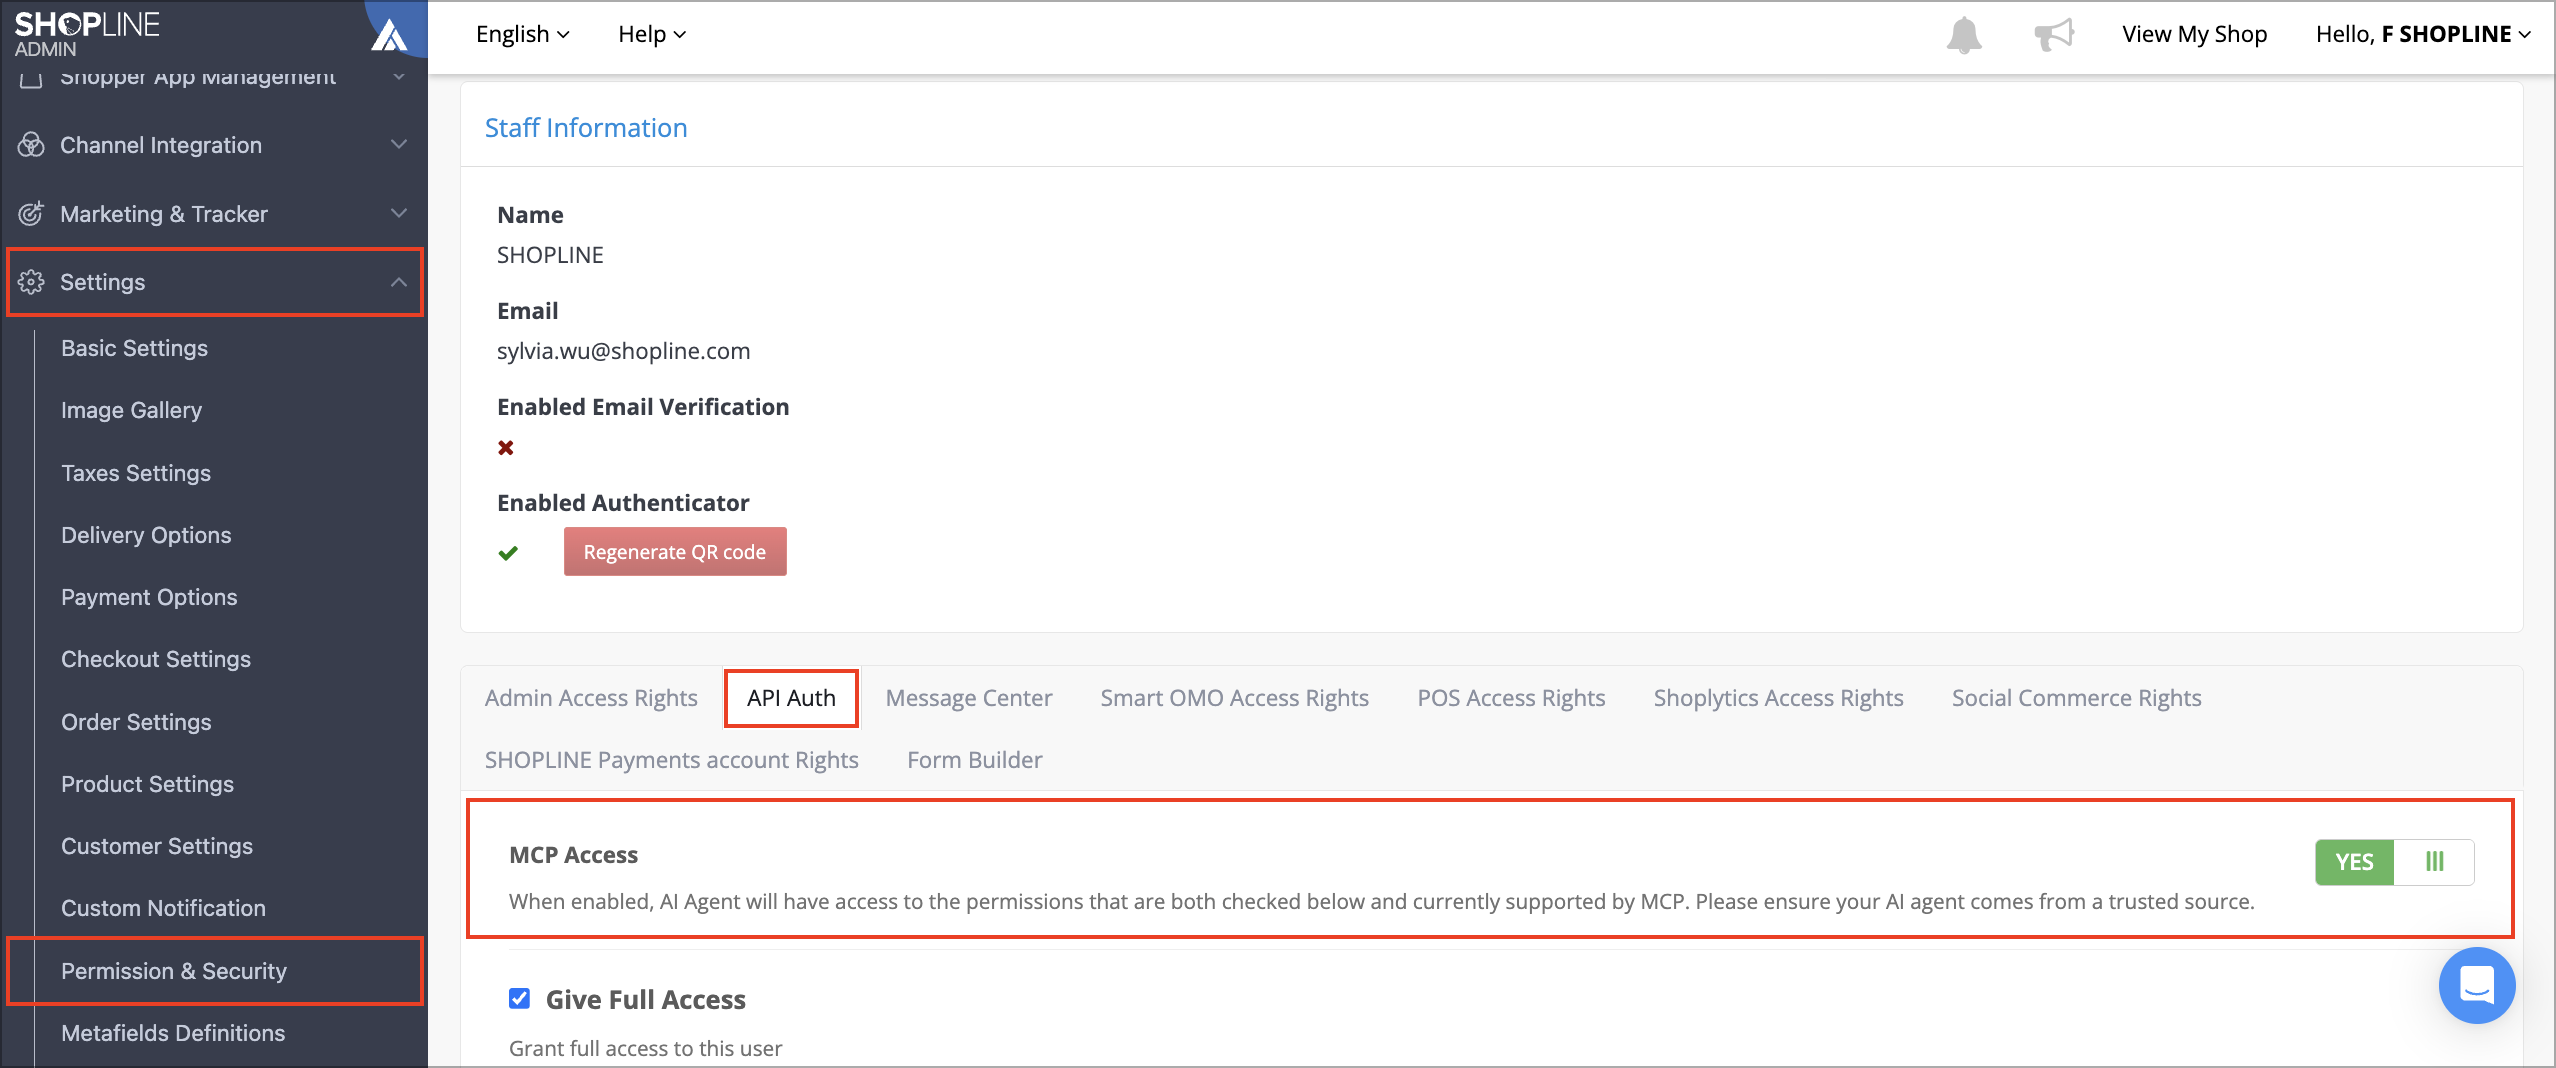Open the View My Shop link
2556x1068 pixels.
point(2194,34)
